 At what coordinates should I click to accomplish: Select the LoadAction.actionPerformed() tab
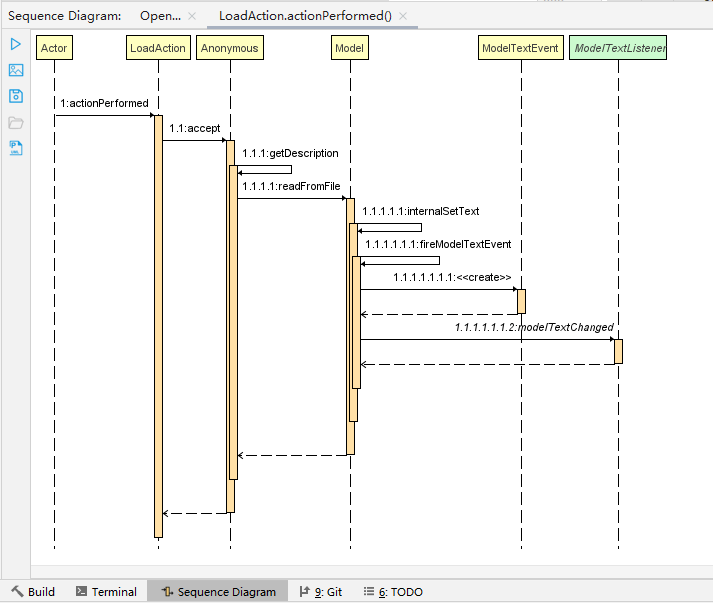click(x=305, y=16)
